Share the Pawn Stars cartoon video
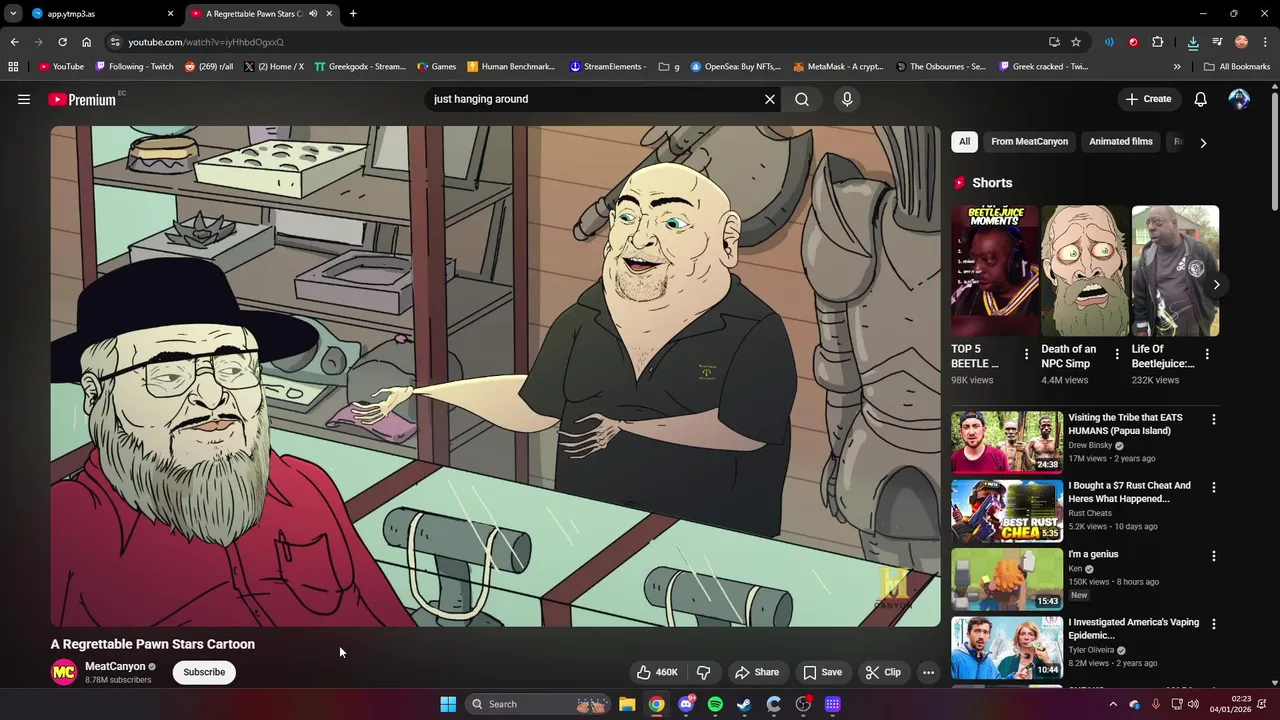 point(757,672)
